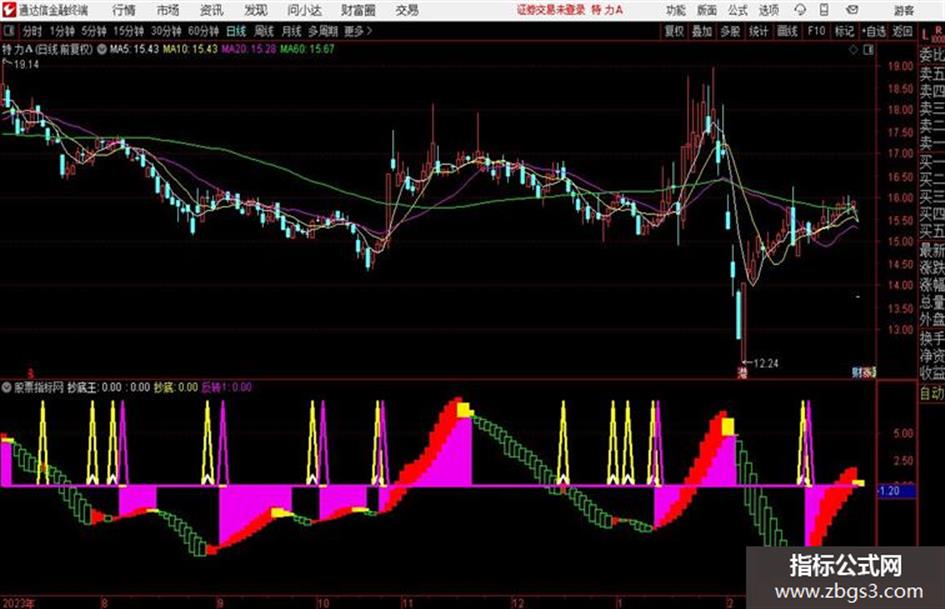The width and height of the screenshot is (945, 609).
Task: Click the 画线 drawing toolbar button
Action: pyautogui.click(x=787, y=31)
